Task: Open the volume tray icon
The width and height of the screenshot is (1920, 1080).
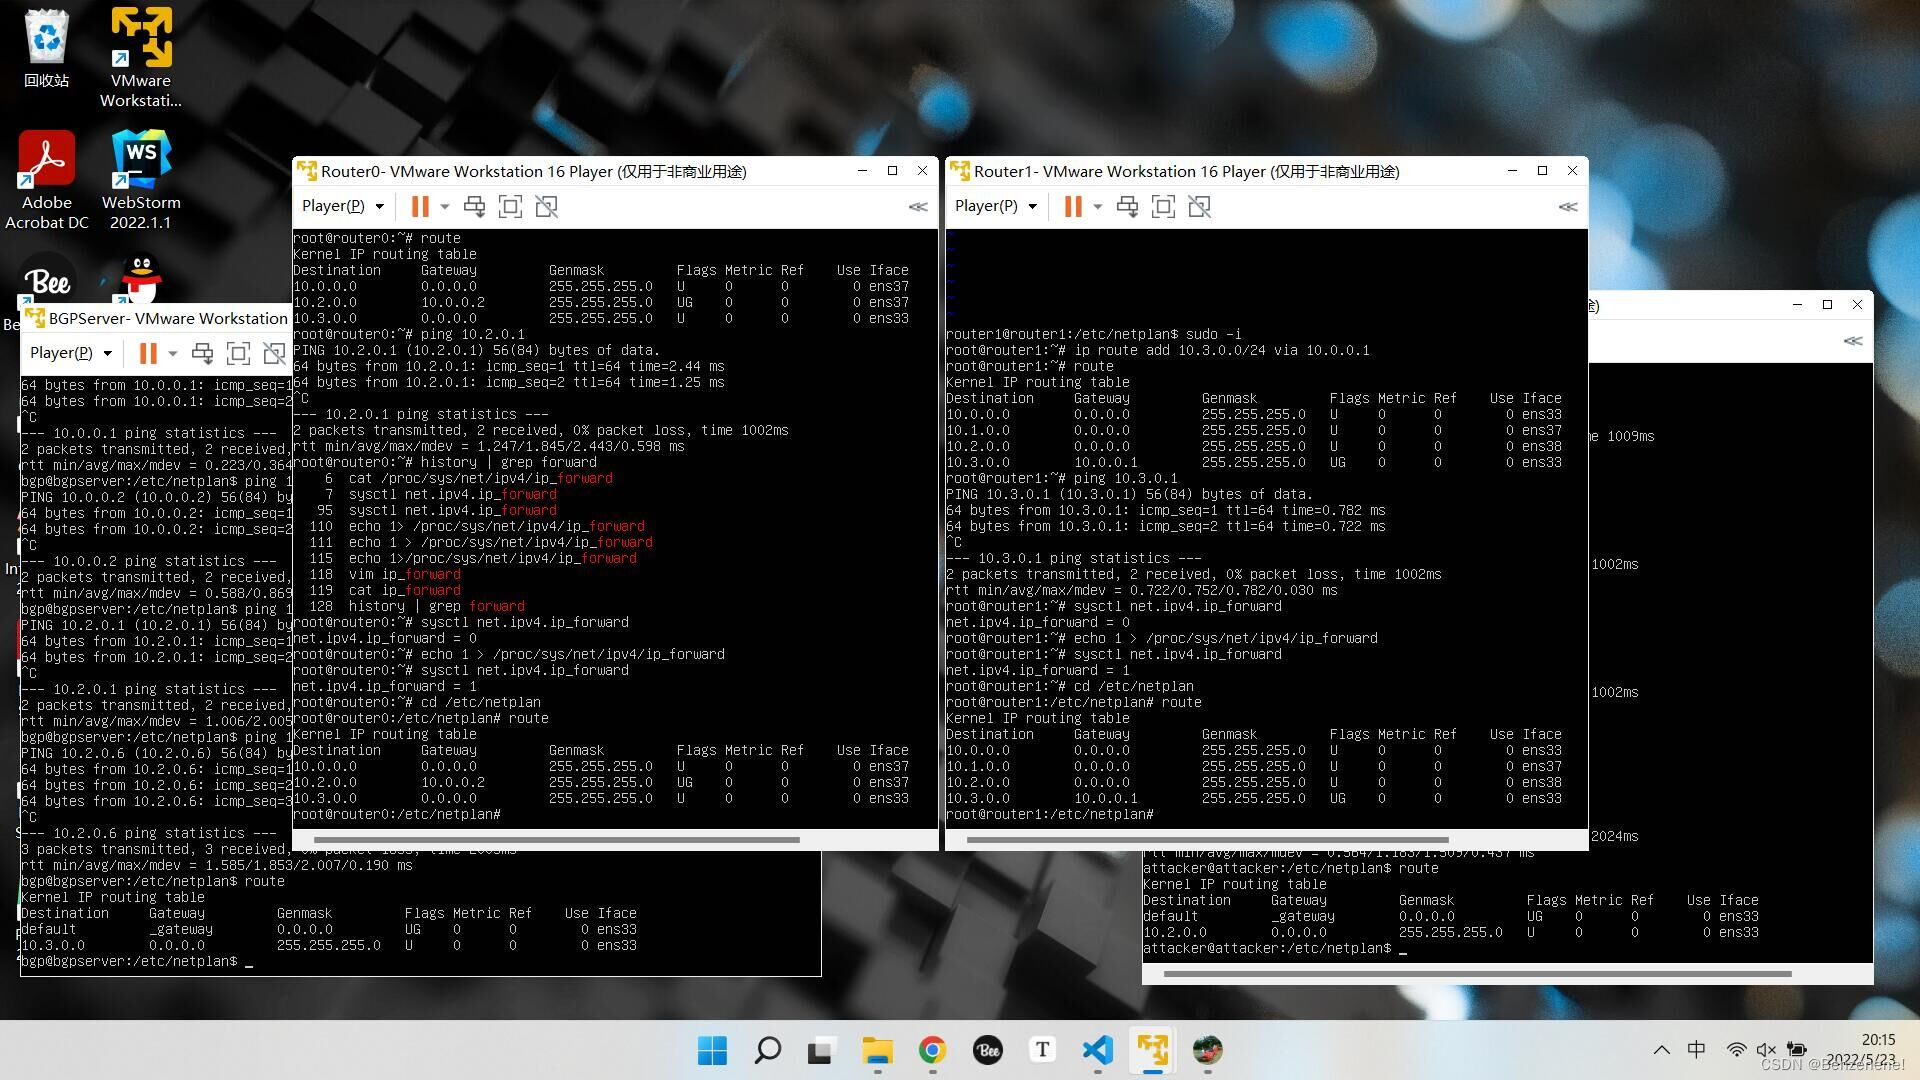Action: [x=1766, y=1050]
